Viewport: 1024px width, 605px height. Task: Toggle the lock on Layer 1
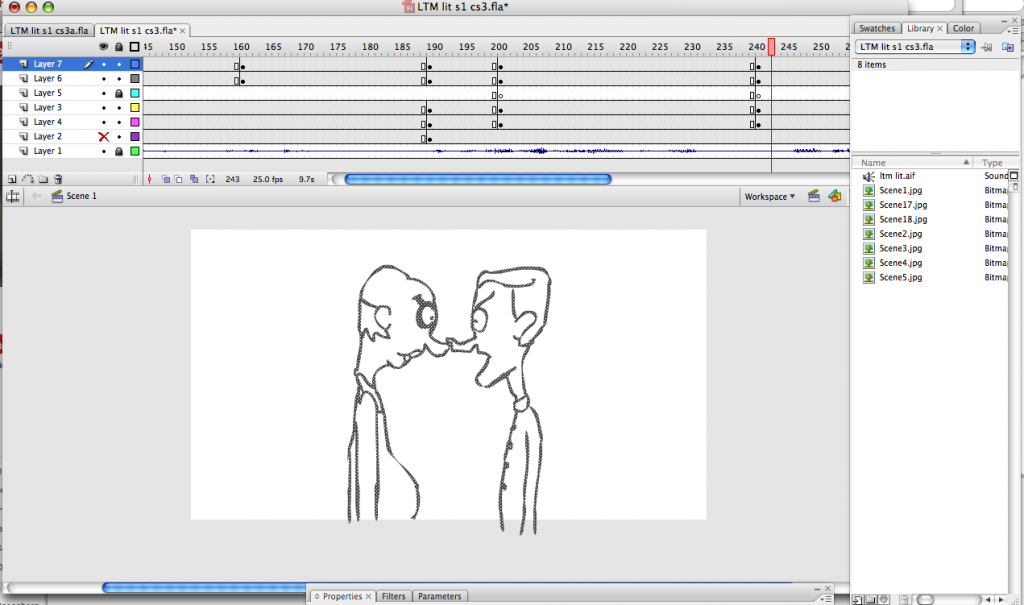coord(119,151)
